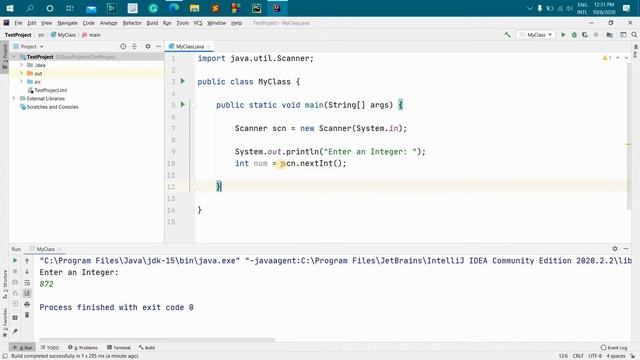
Task: Minimize the Run tool window
Action: (x=626, y=249)
